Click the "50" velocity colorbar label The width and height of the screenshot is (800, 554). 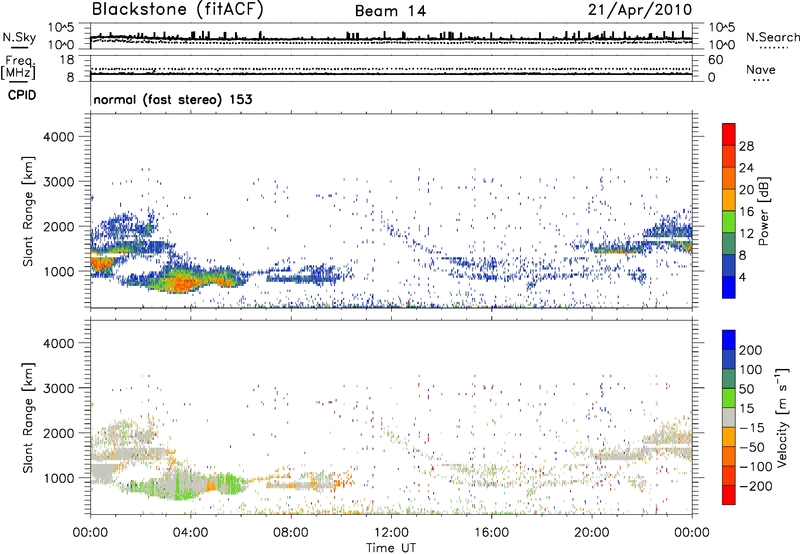point(746,389)
